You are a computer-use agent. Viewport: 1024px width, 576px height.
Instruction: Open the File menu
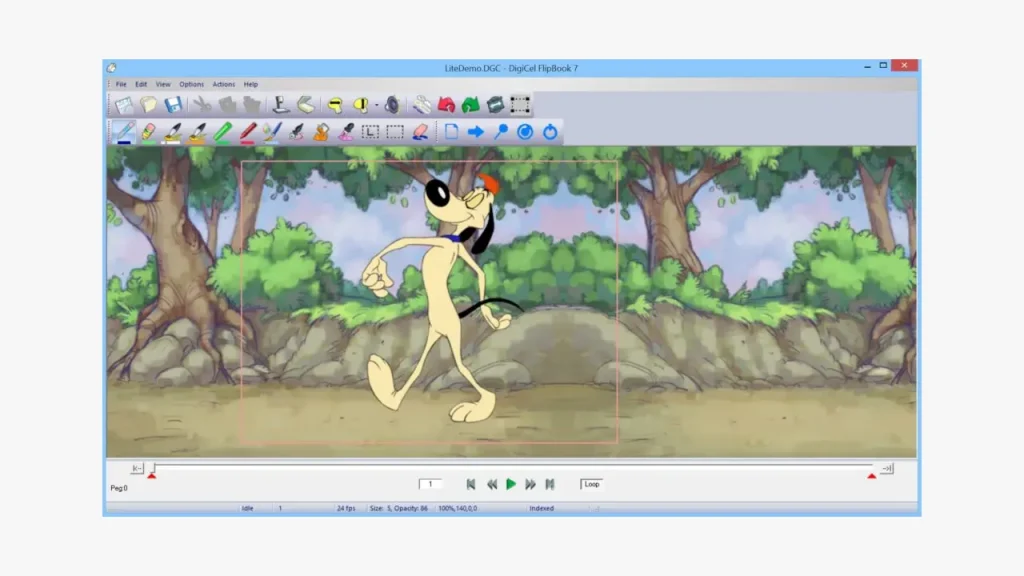pyautogui.click(x=121, y=84)
